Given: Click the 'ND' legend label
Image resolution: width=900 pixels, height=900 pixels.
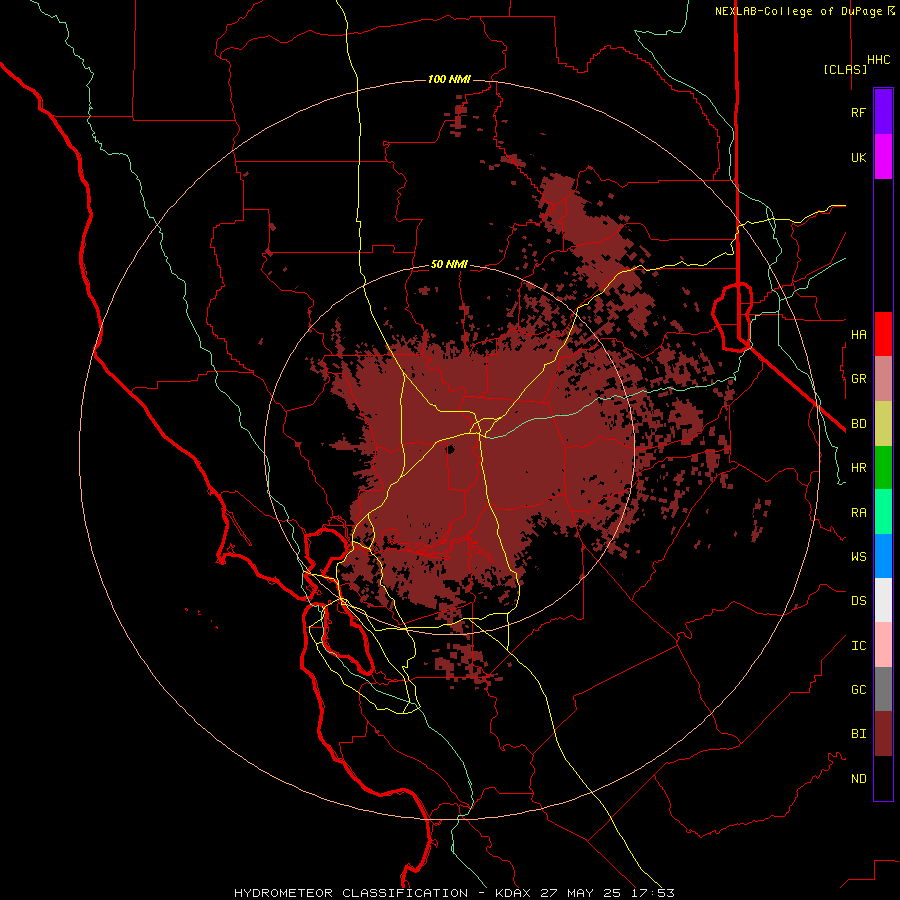Looking at the screenshot, I should tap(858, 779).
